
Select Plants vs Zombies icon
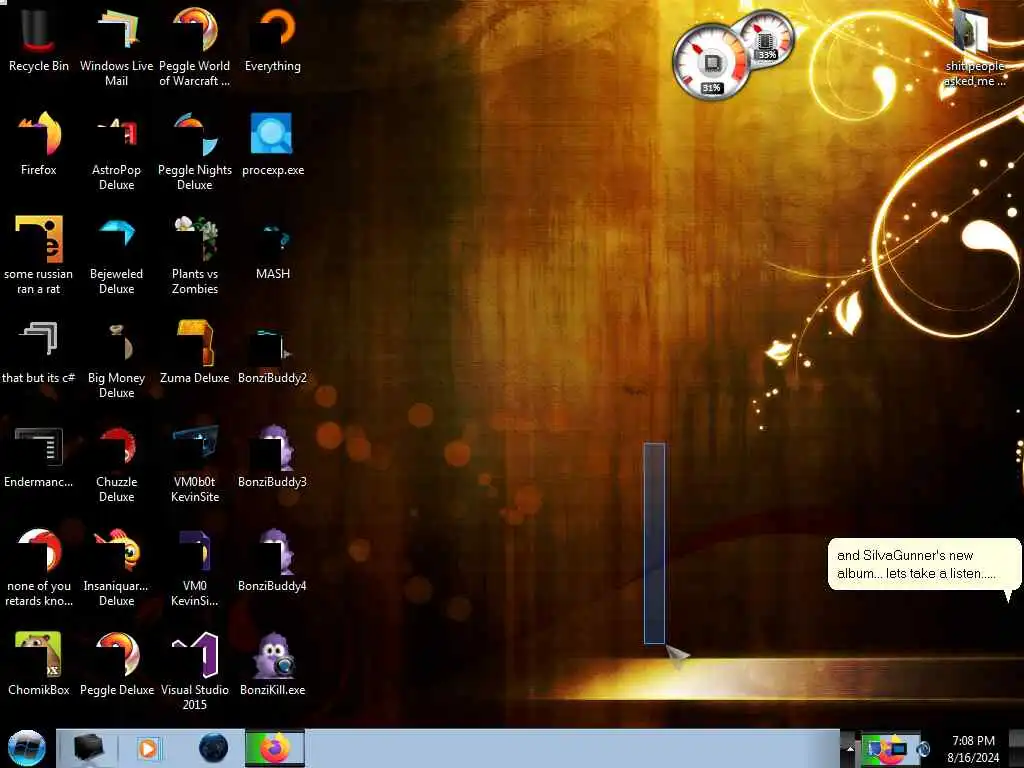[x=195, y=255]
